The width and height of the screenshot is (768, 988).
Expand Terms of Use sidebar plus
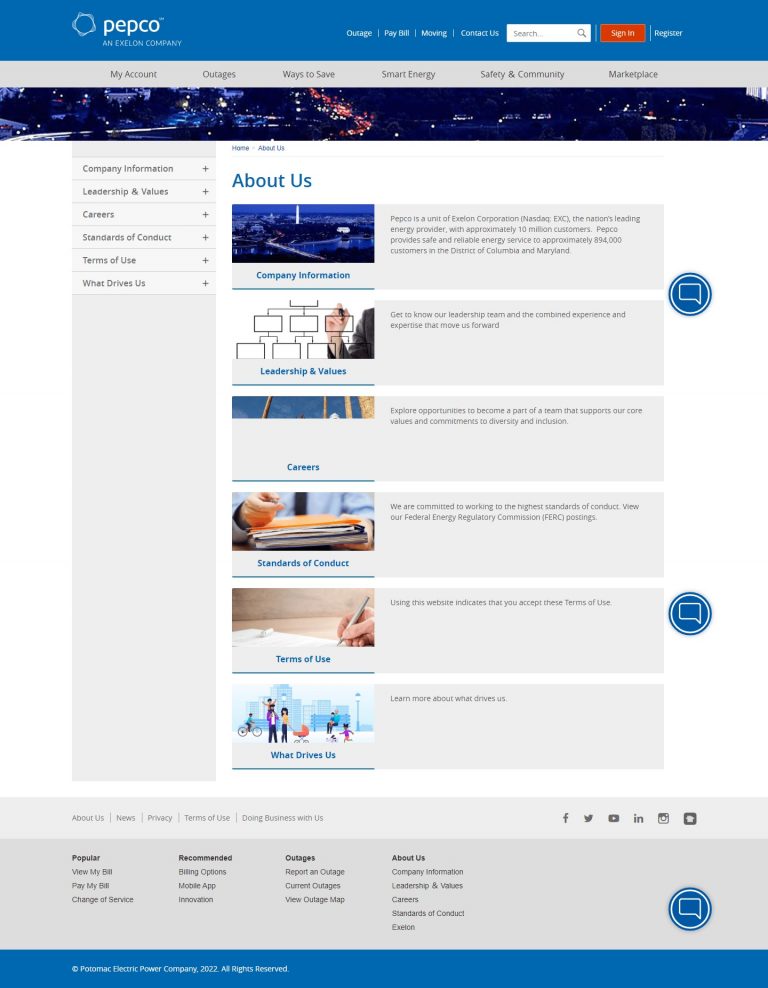(x=205, y=260)
